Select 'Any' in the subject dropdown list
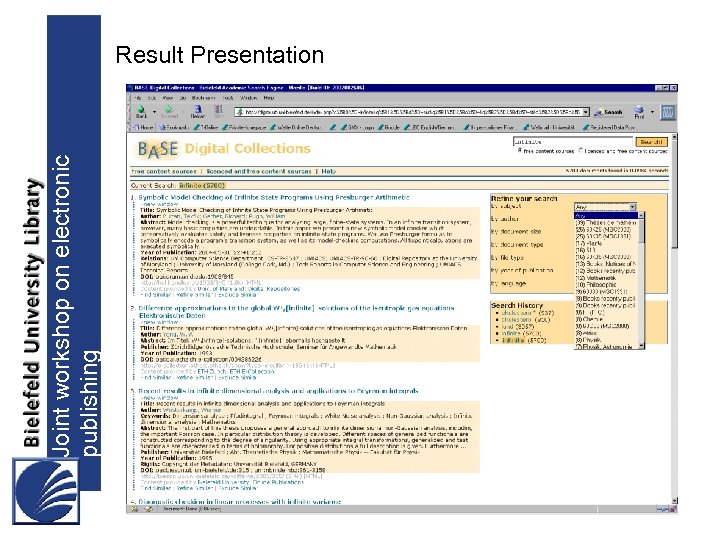The height and width of the screenshot is (540, 720). [606, 215]
